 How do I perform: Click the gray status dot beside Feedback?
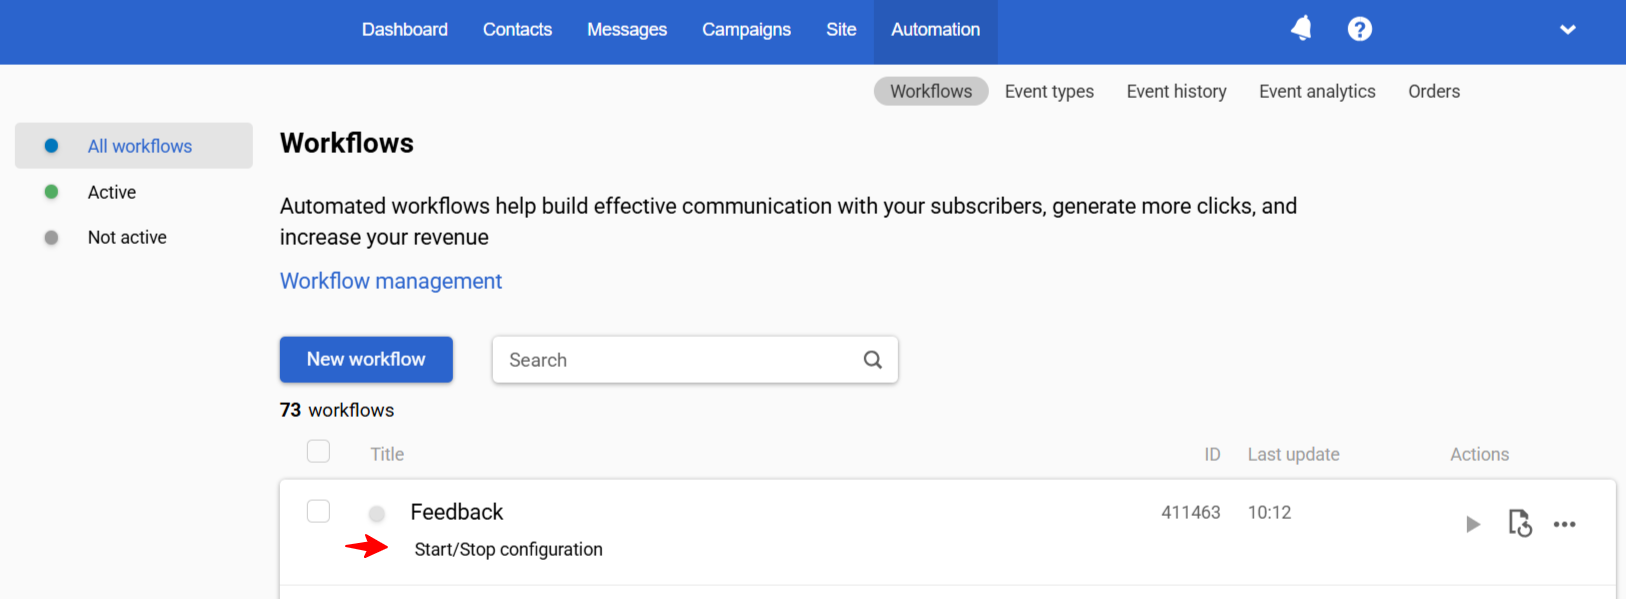[x=377, y=514]
